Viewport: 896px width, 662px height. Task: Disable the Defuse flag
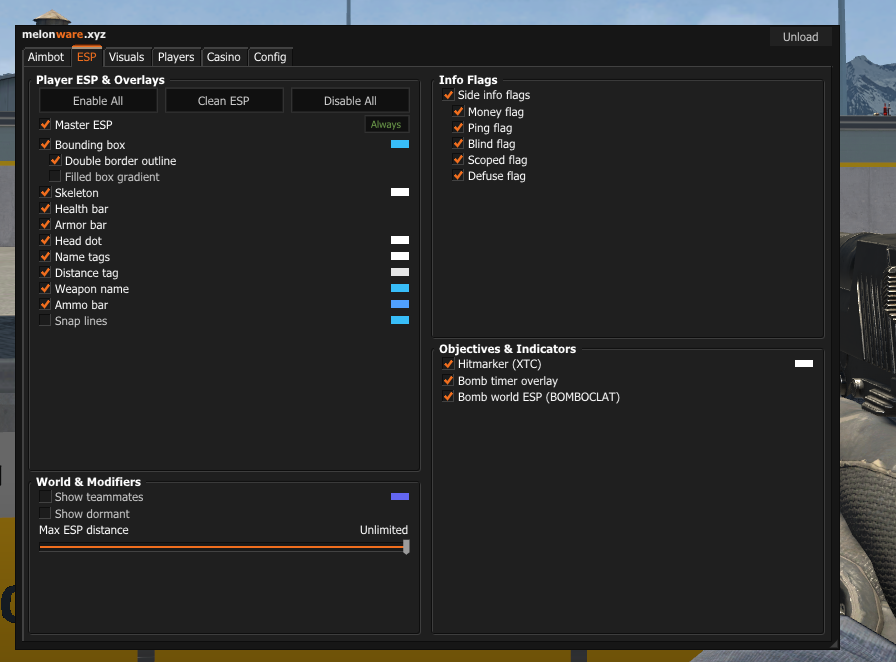tap(458, 175)
